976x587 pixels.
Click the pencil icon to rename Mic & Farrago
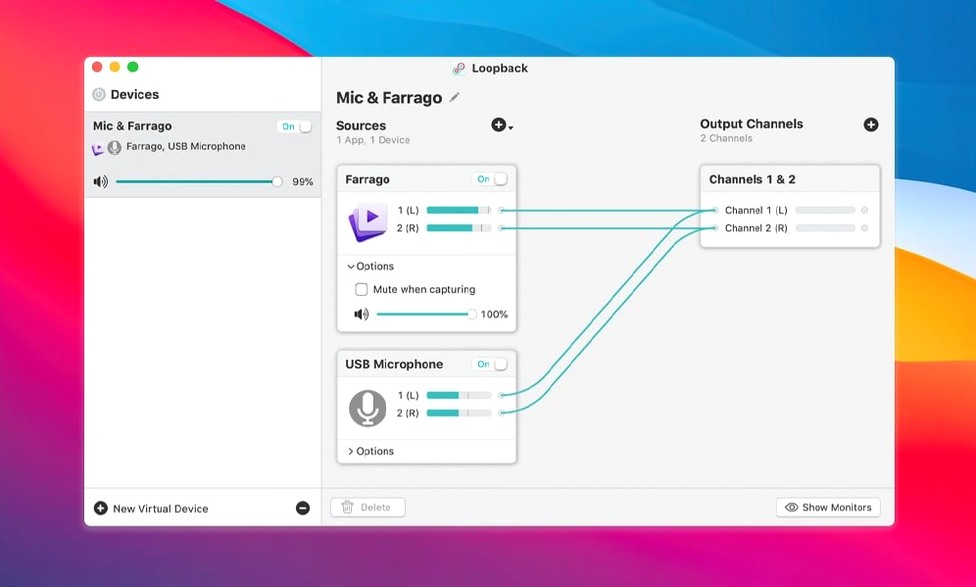coord(455,97)
